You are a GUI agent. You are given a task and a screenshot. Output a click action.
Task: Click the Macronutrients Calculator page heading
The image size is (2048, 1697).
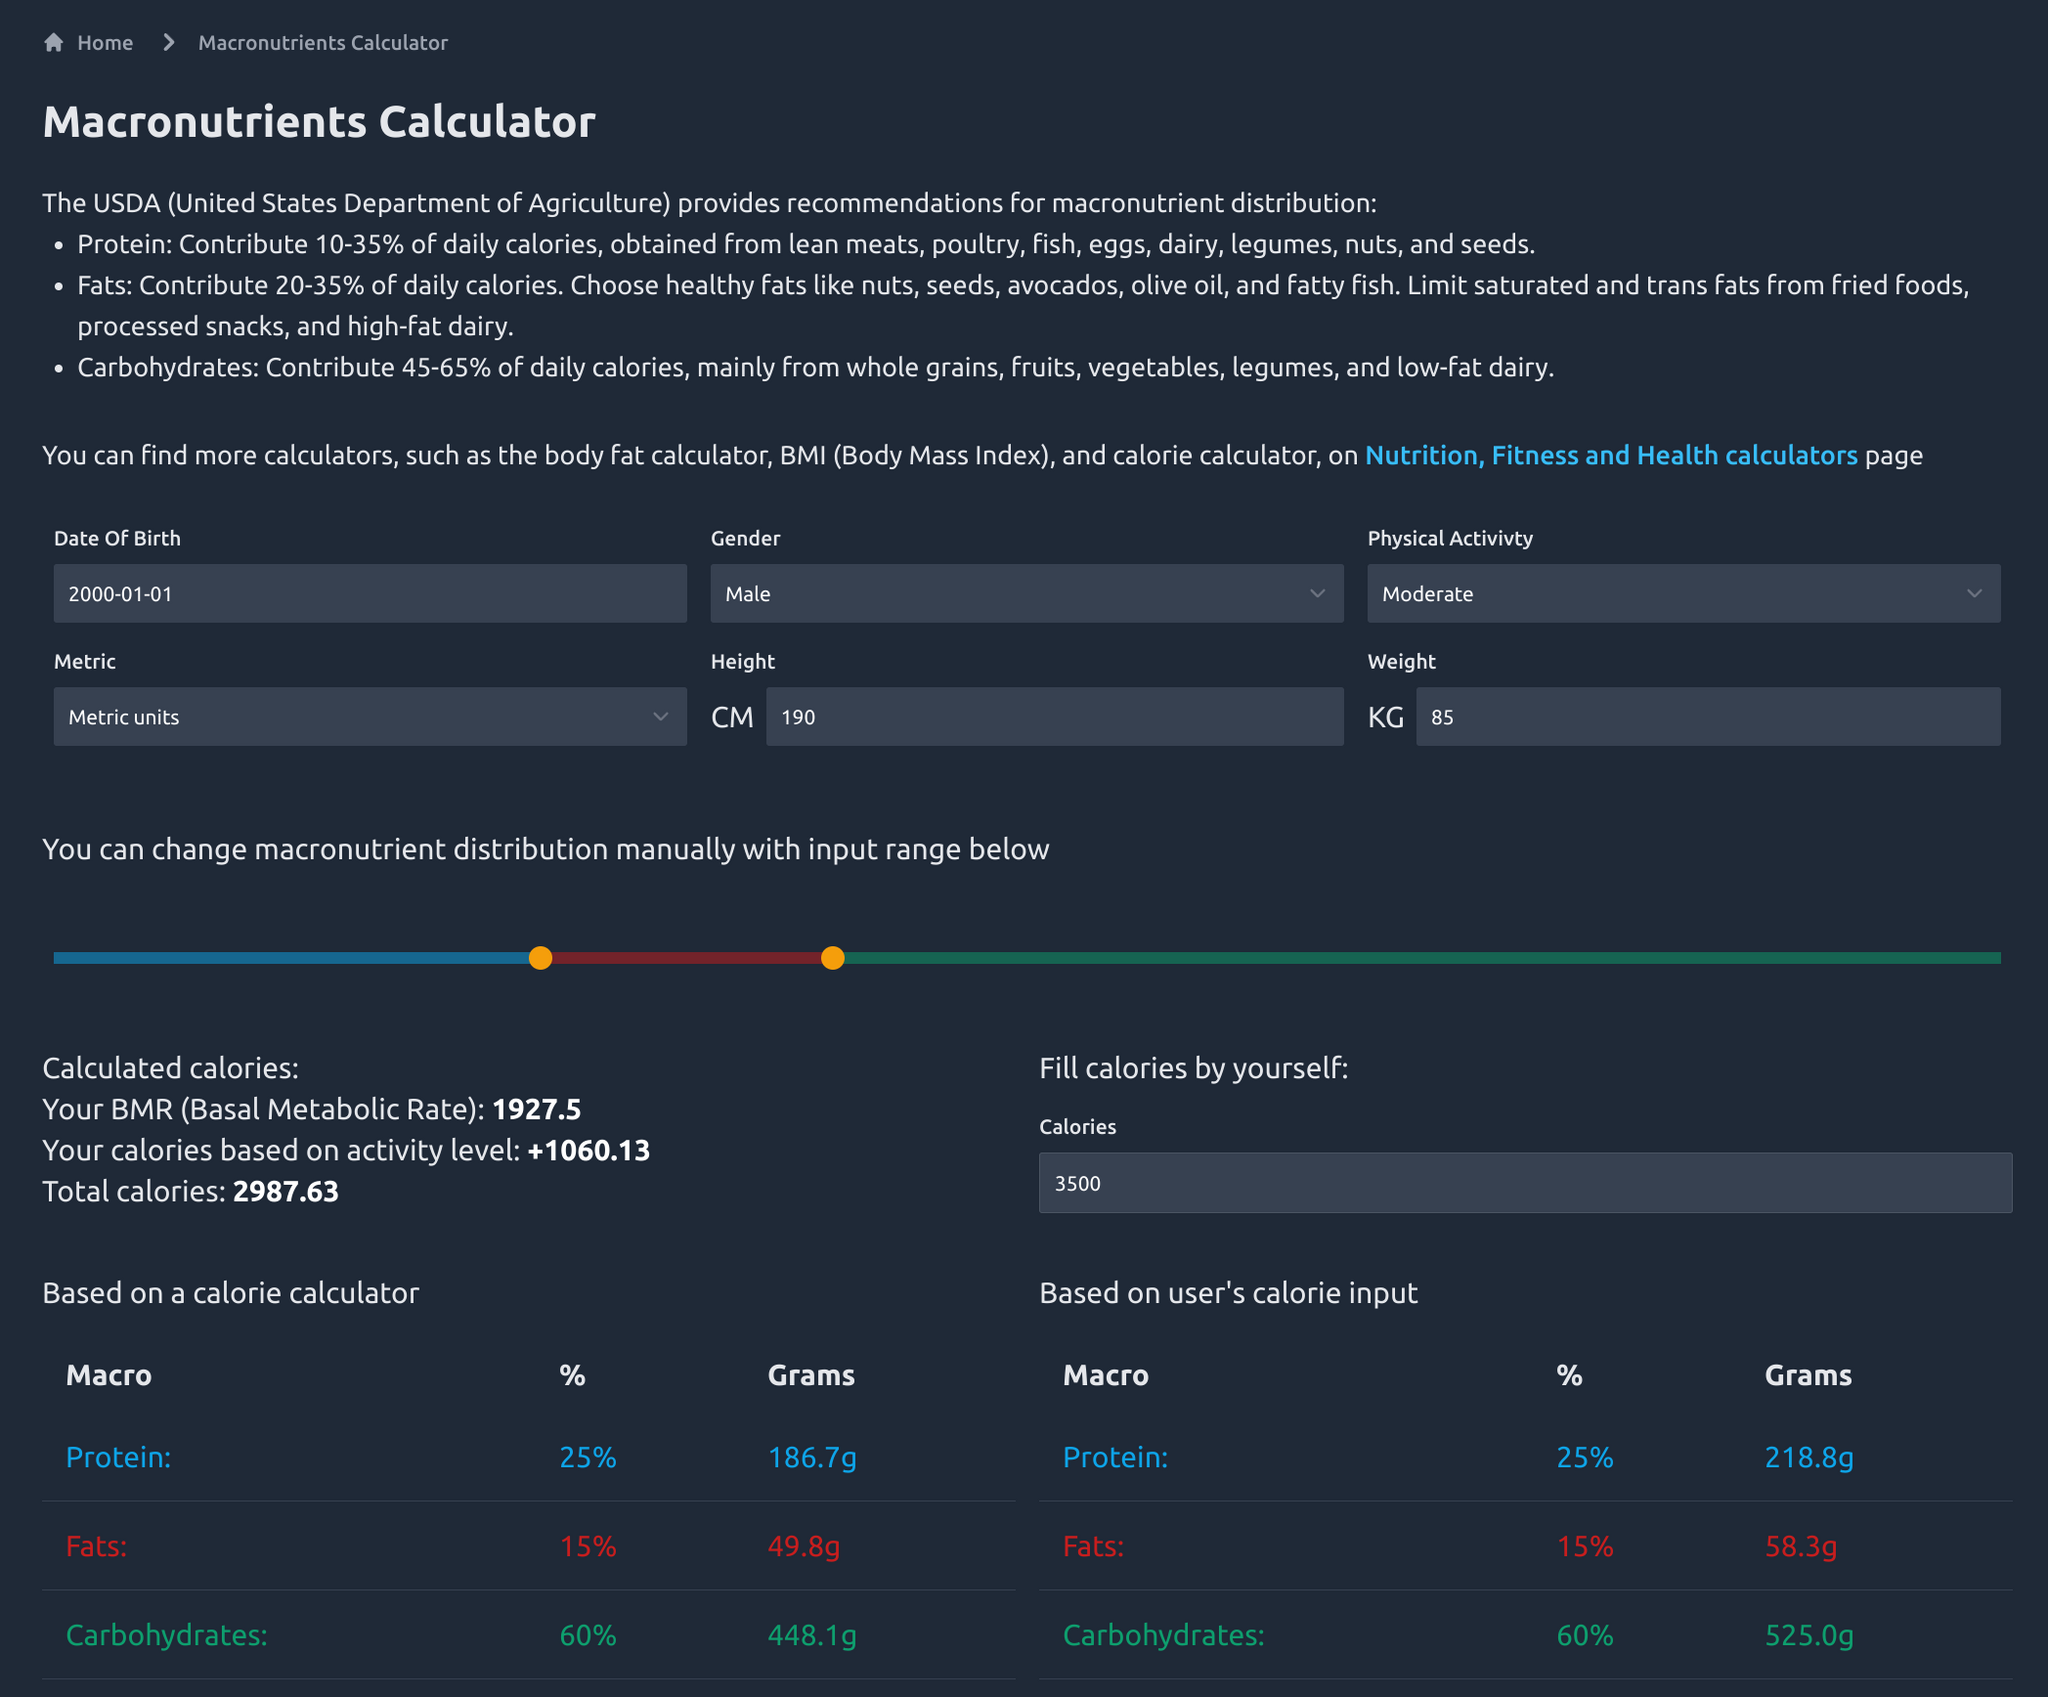pos(319,122)
